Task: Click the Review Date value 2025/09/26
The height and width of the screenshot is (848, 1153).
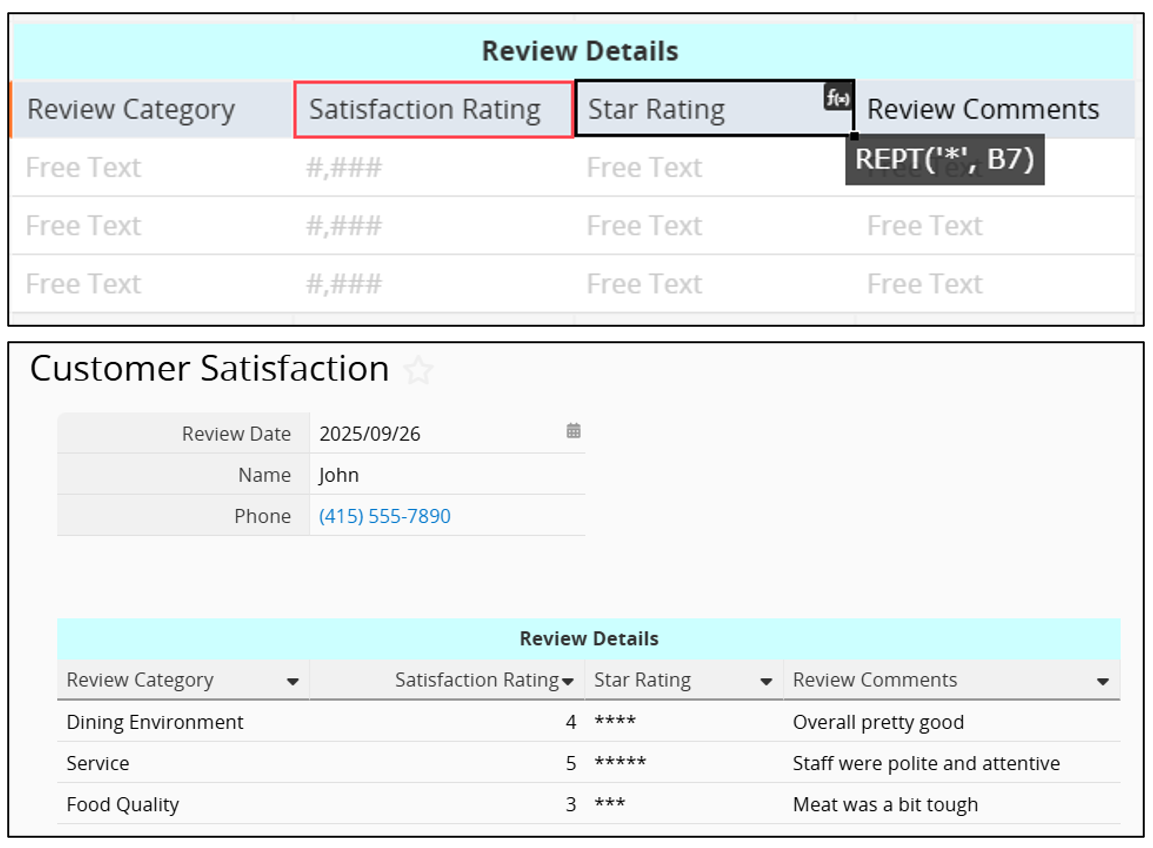Action: [x=370, y=434]
